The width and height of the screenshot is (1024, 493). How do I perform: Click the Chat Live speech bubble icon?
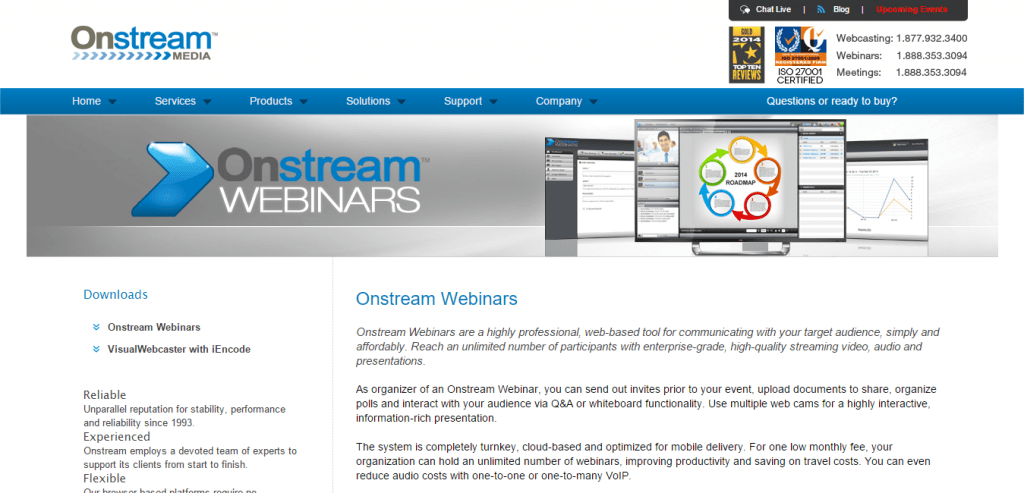pyautogui.click(x=745, y=10)
